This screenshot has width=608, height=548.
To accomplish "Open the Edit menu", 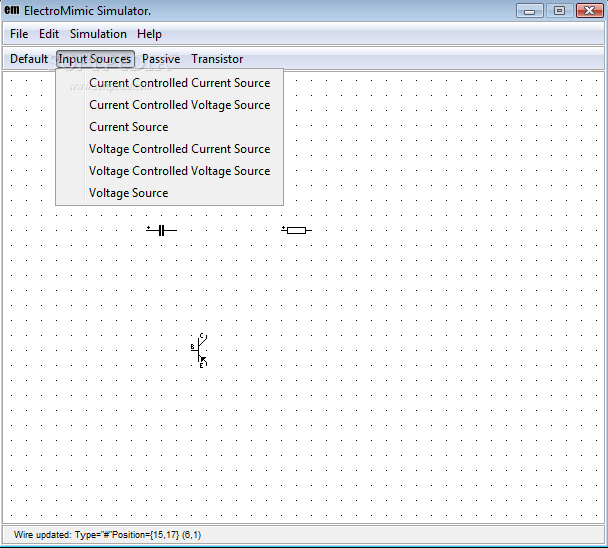I will [x=49, y=34].
